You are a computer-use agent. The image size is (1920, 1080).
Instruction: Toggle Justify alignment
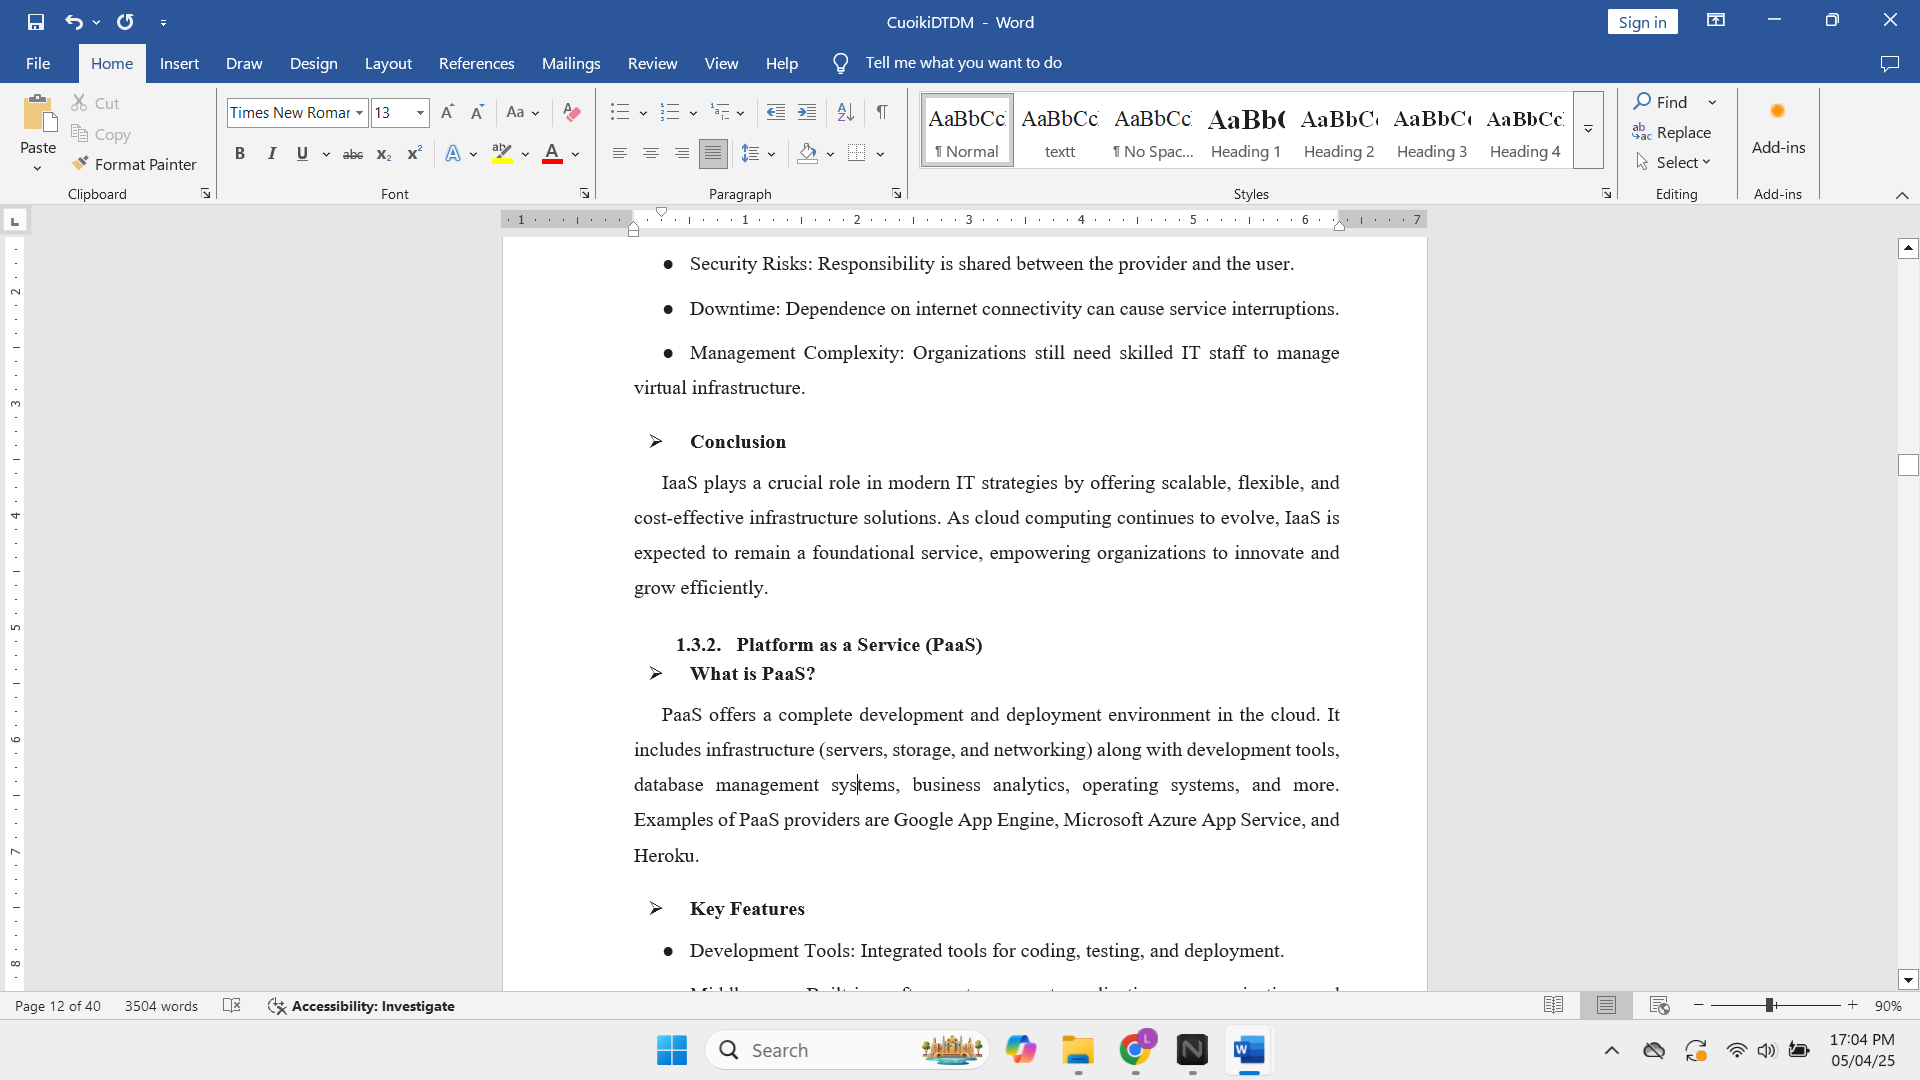click(x=713, y=154)
